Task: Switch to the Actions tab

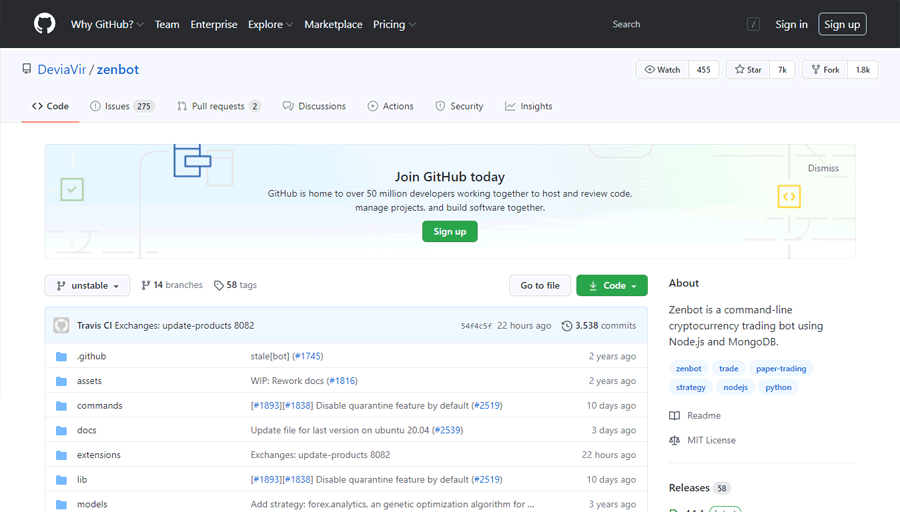Action: point(390,106)
